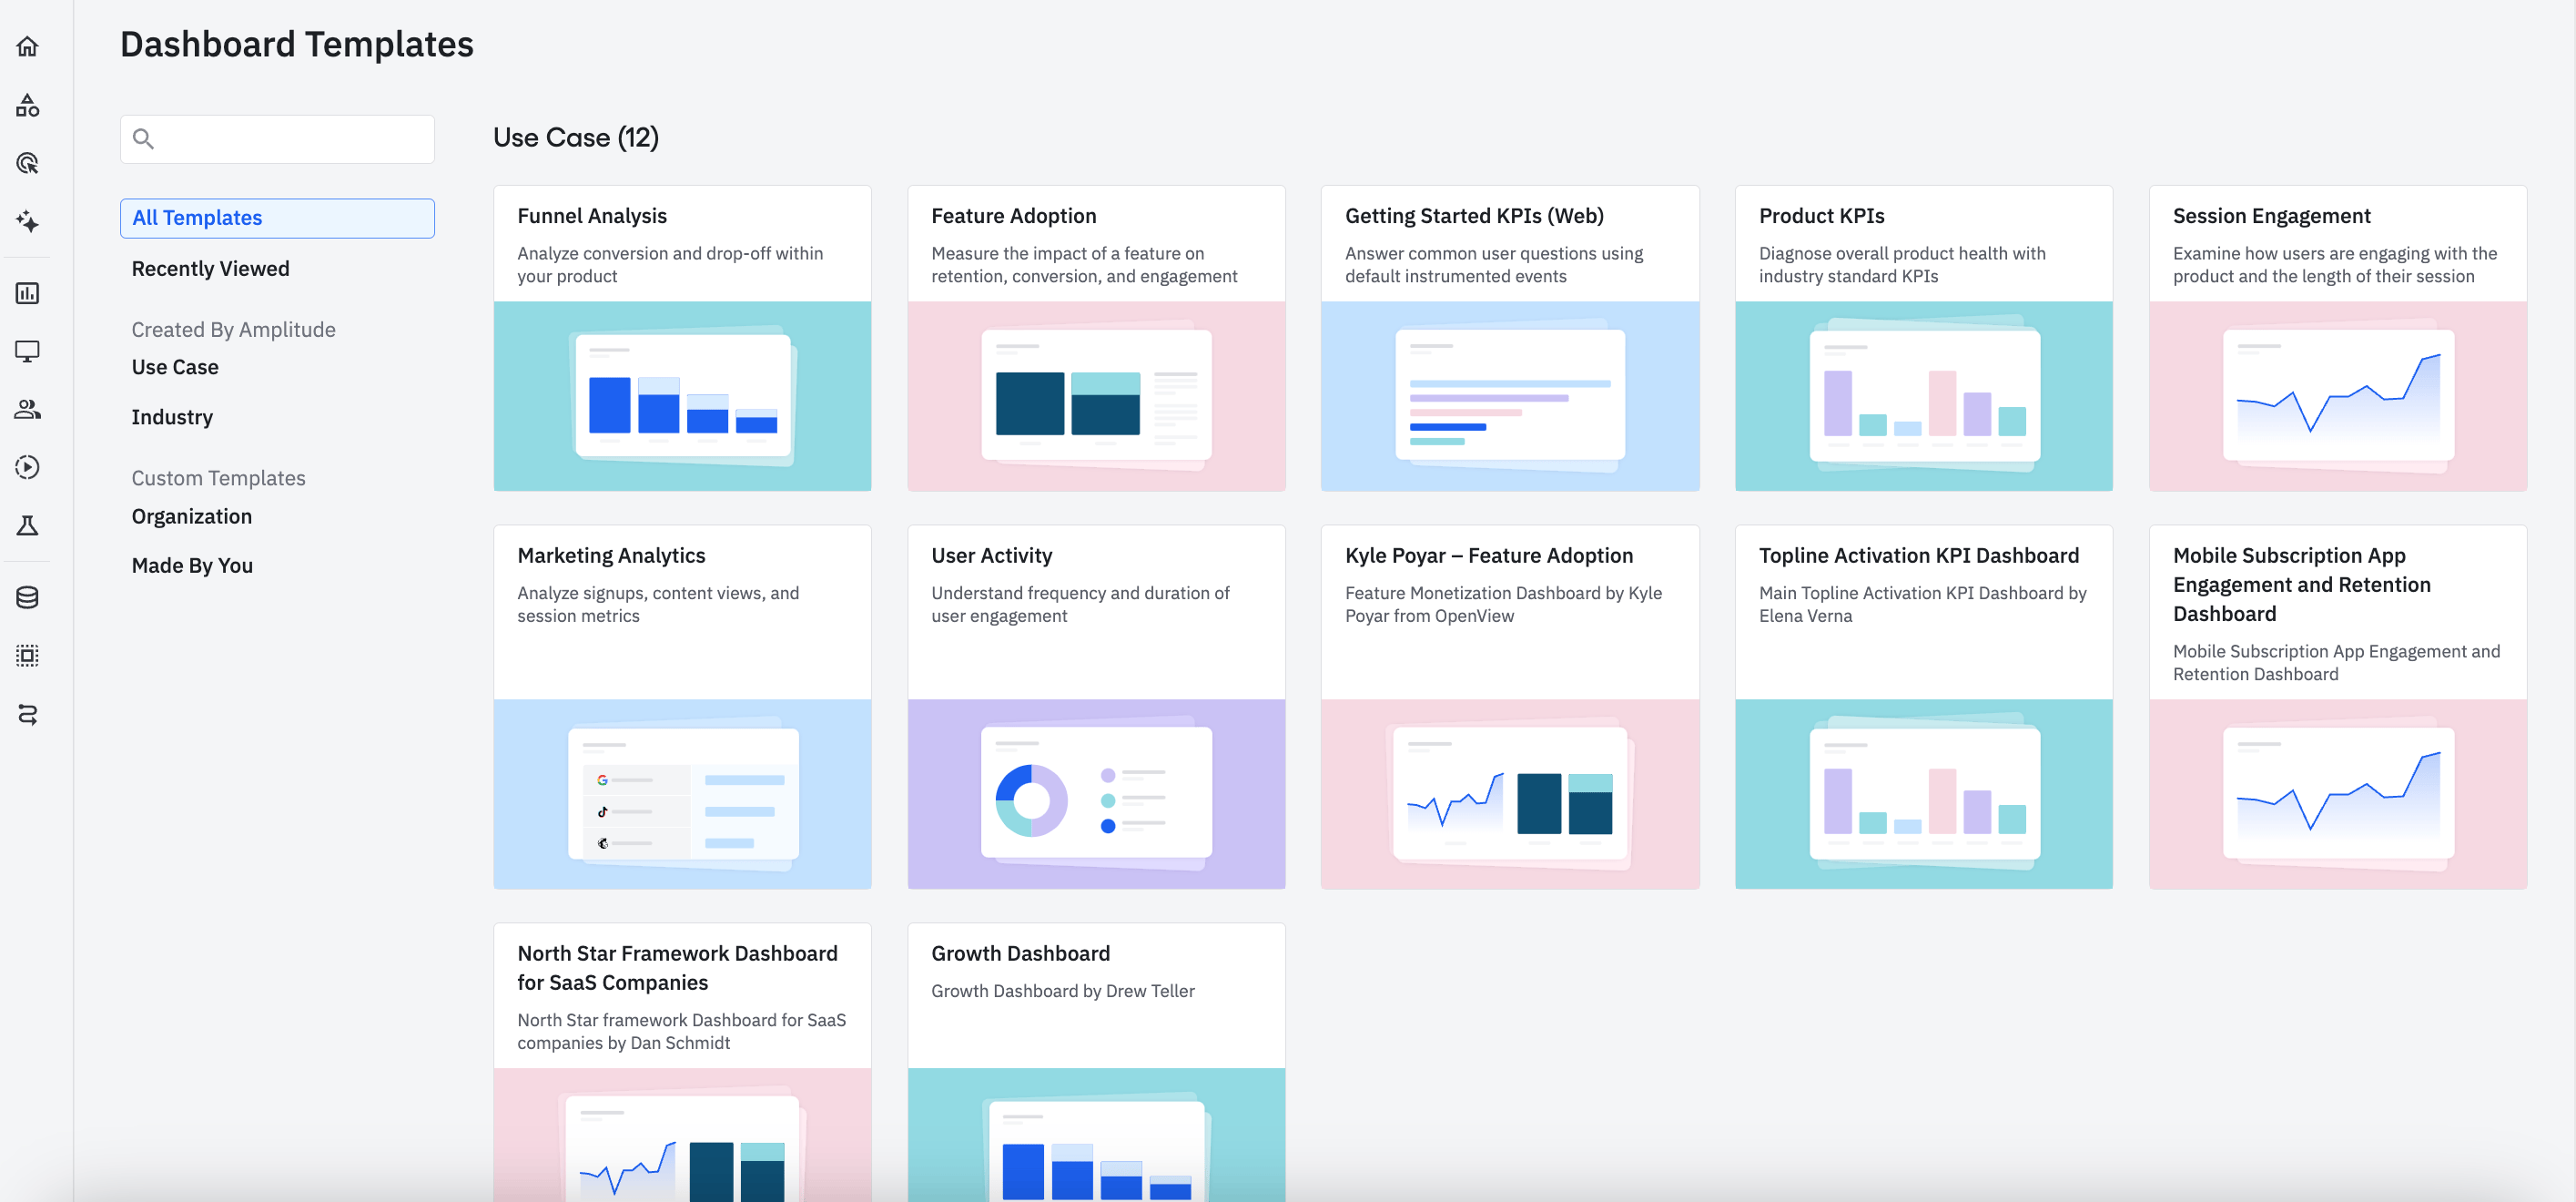Viewport: 2576px width, 1202px height.
Task: Open the data flow arrows icon
Action: pyautogui.click(x=27, y=714)
